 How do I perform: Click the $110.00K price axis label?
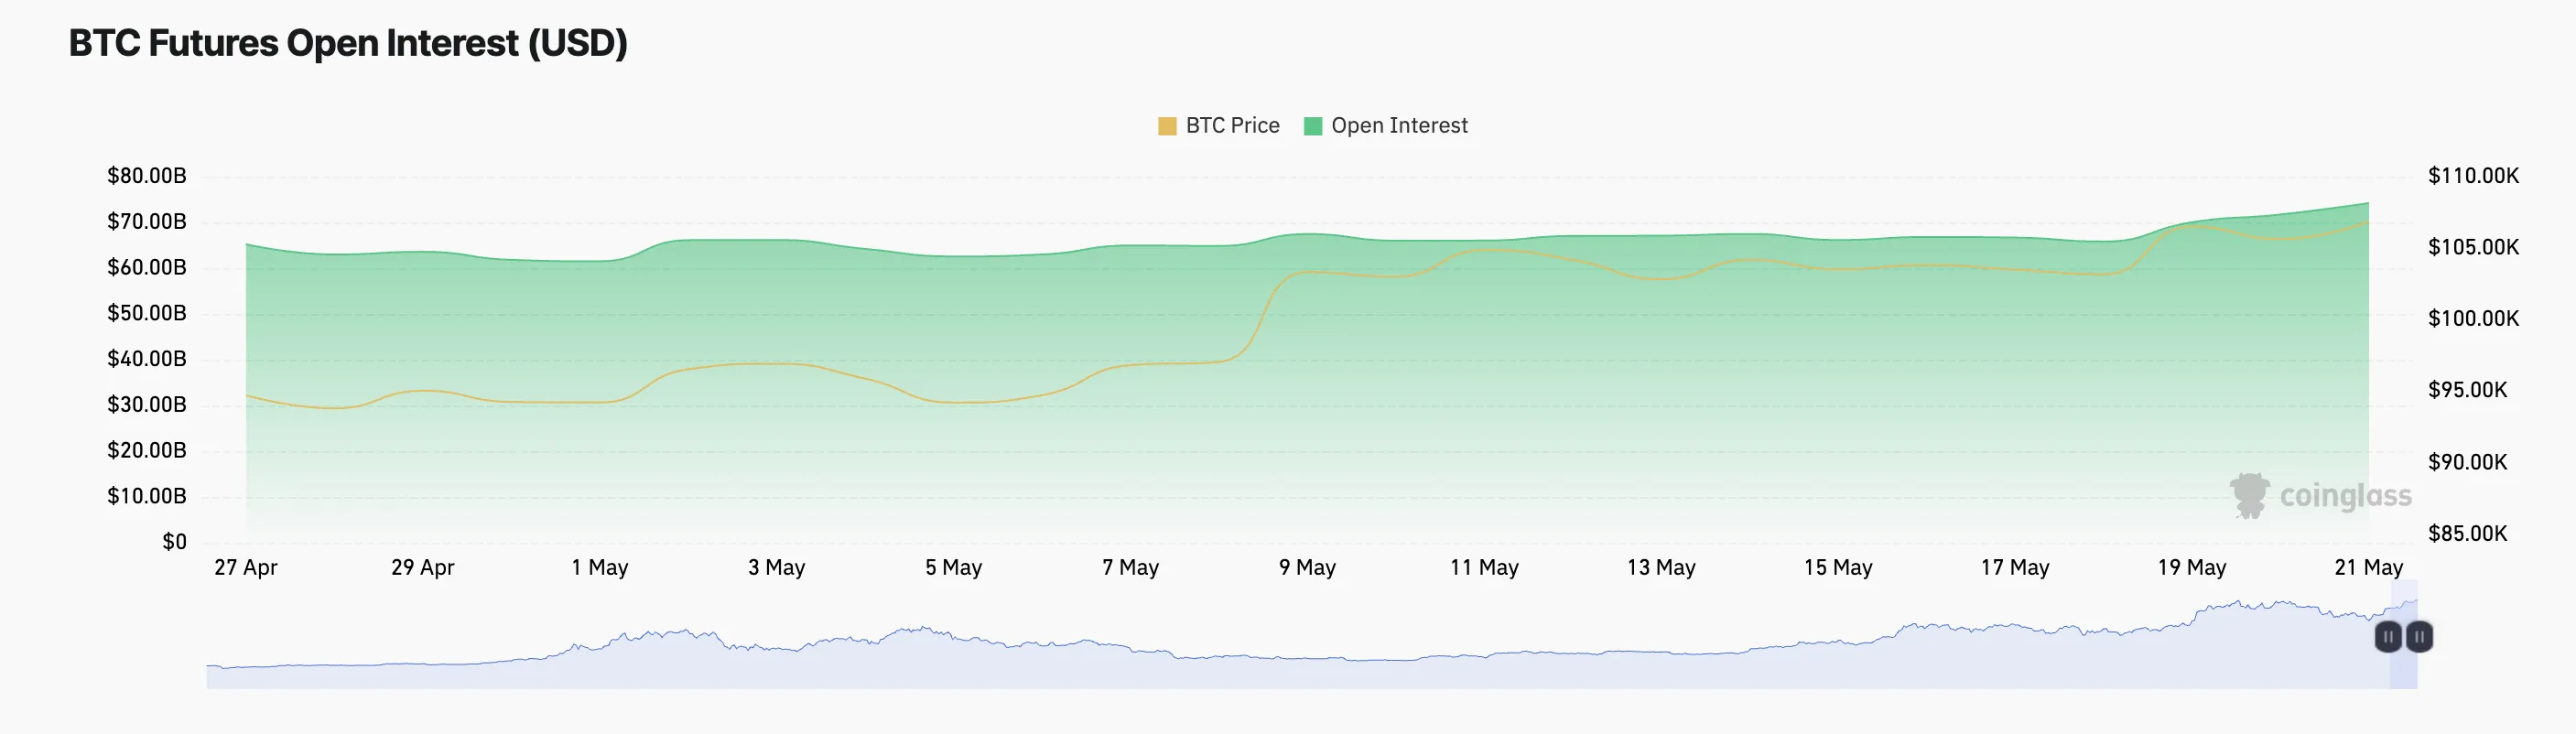click(2473, 176)
